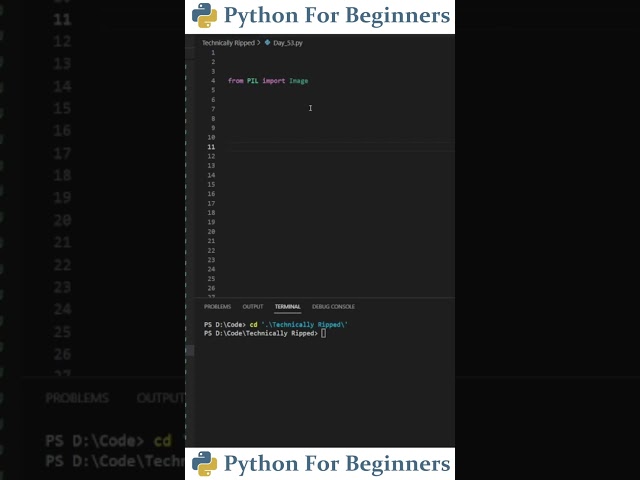Click the word Image in the import statement
The width and height of the screenshot is (640, 480).
coord(298,81)
